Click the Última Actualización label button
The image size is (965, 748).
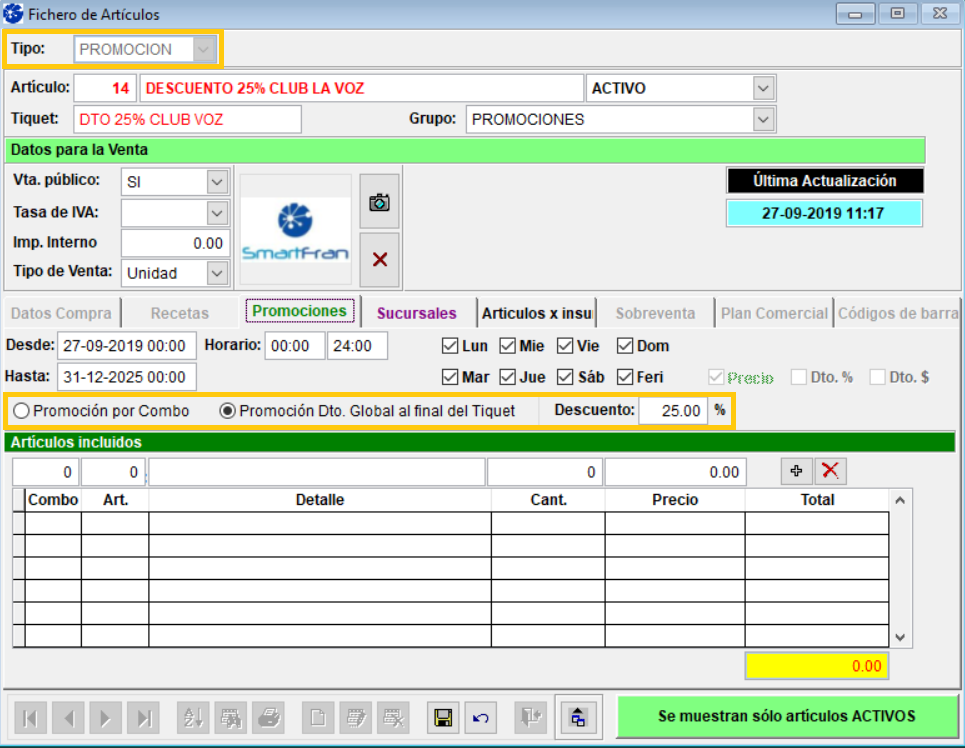pos(824,181)
